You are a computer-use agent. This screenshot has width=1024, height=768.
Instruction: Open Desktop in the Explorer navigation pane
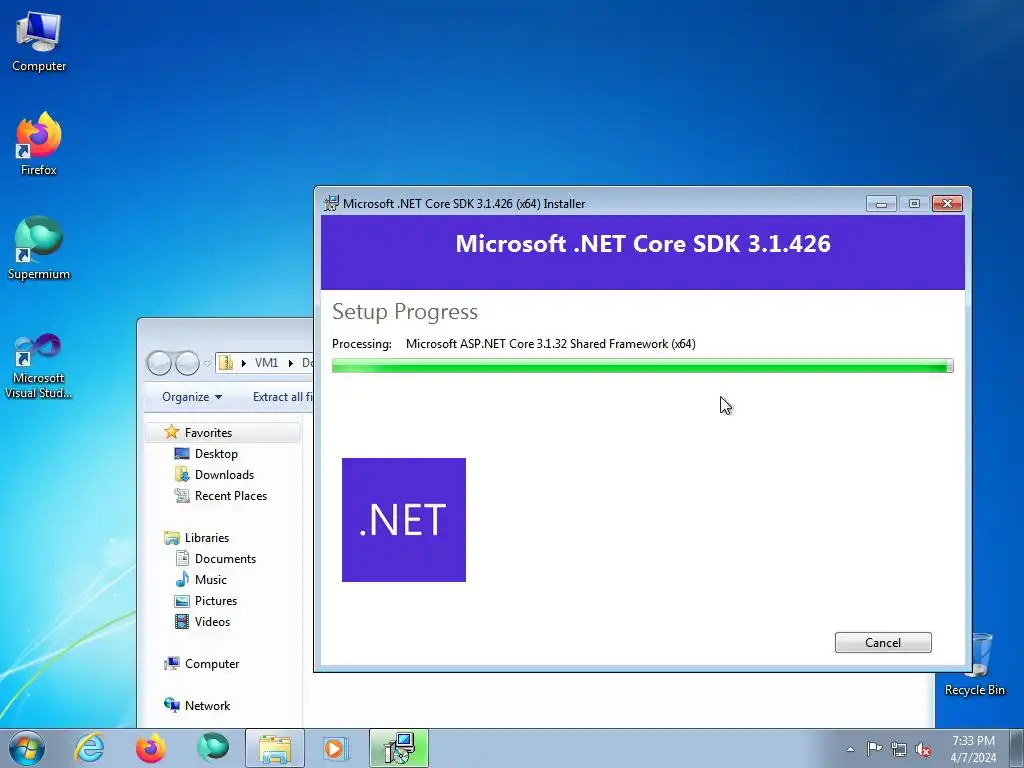tap(216, 454)
